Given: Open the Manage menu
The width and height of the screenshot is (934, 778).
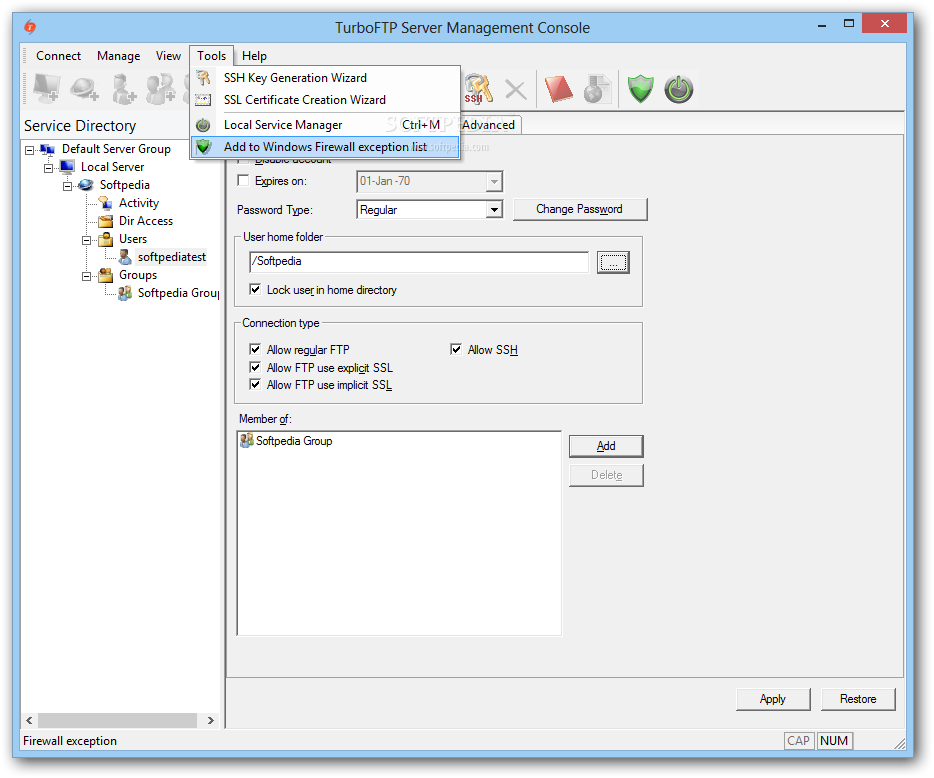Looking at the screenshot, I should click(119, 55).
